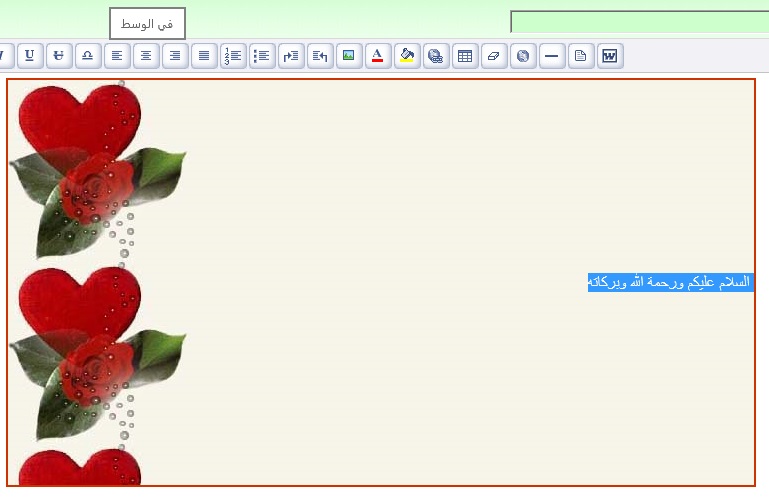769x501 pixels.
Task: Align text to the left
Action: pyautogui.click(x=117, y=56)
